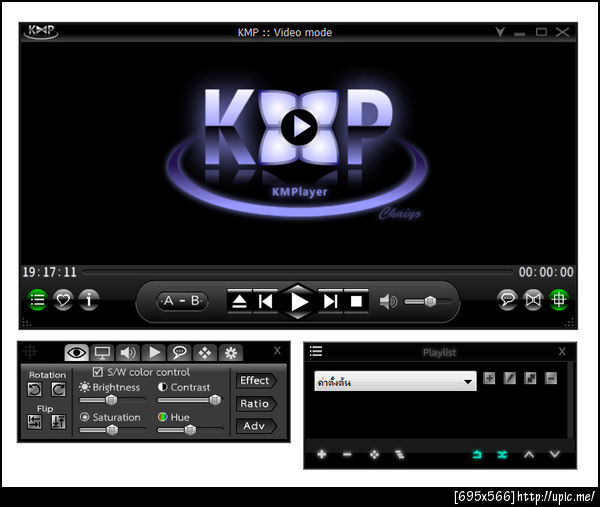Remove selected item from playlist with minus

click(x=347, y=455)
